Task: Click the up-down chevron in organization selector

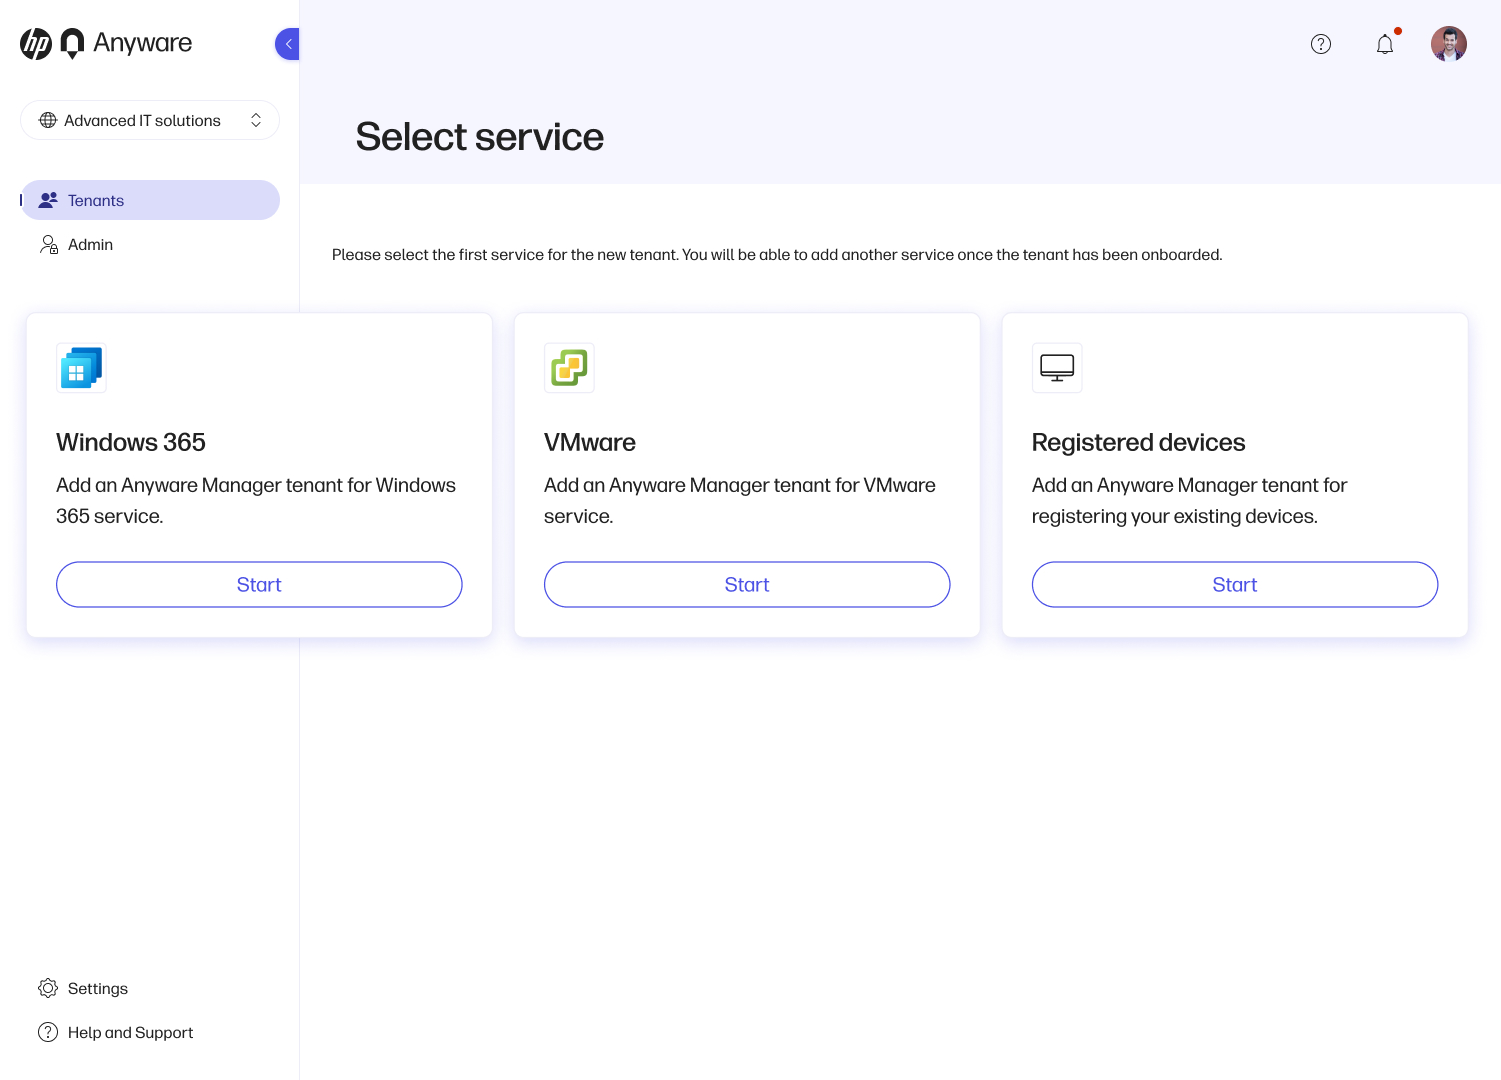Action: (256, 120)
